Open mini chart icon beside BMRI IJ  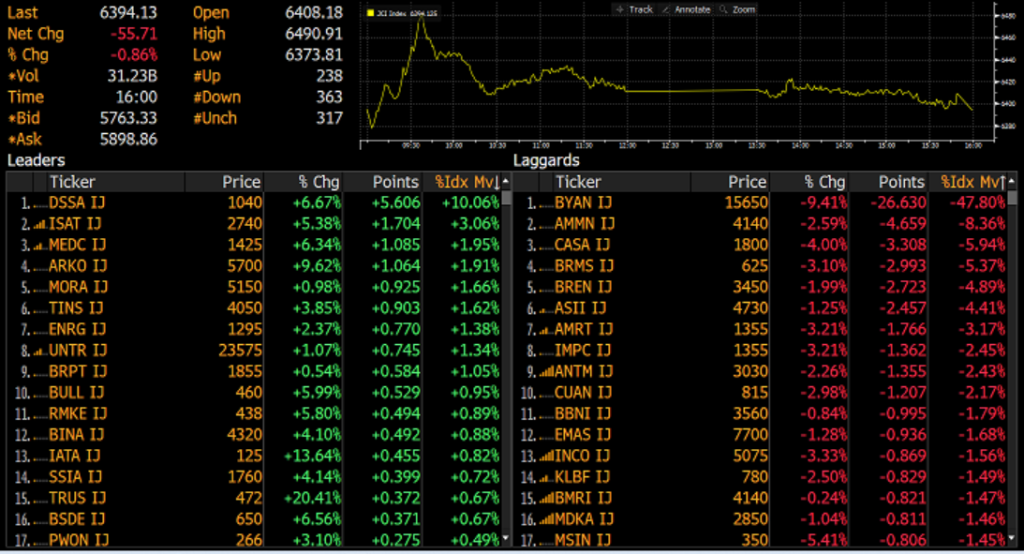click(x=546, y=499)
